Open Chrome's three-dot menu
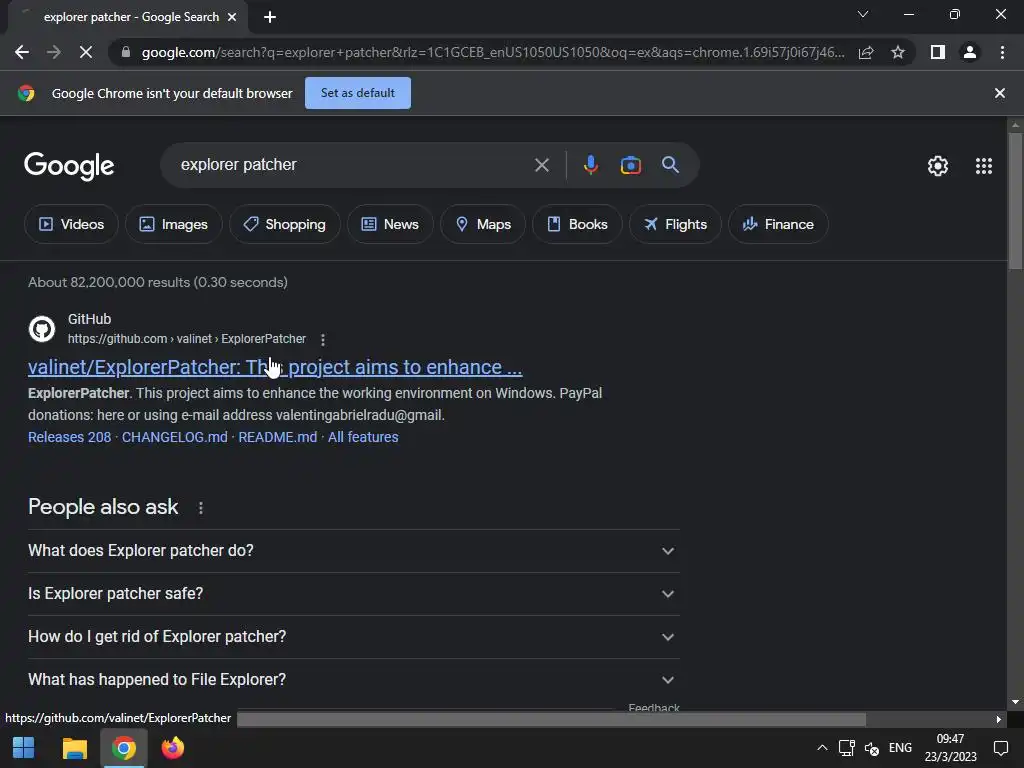 pos(1002,52)
